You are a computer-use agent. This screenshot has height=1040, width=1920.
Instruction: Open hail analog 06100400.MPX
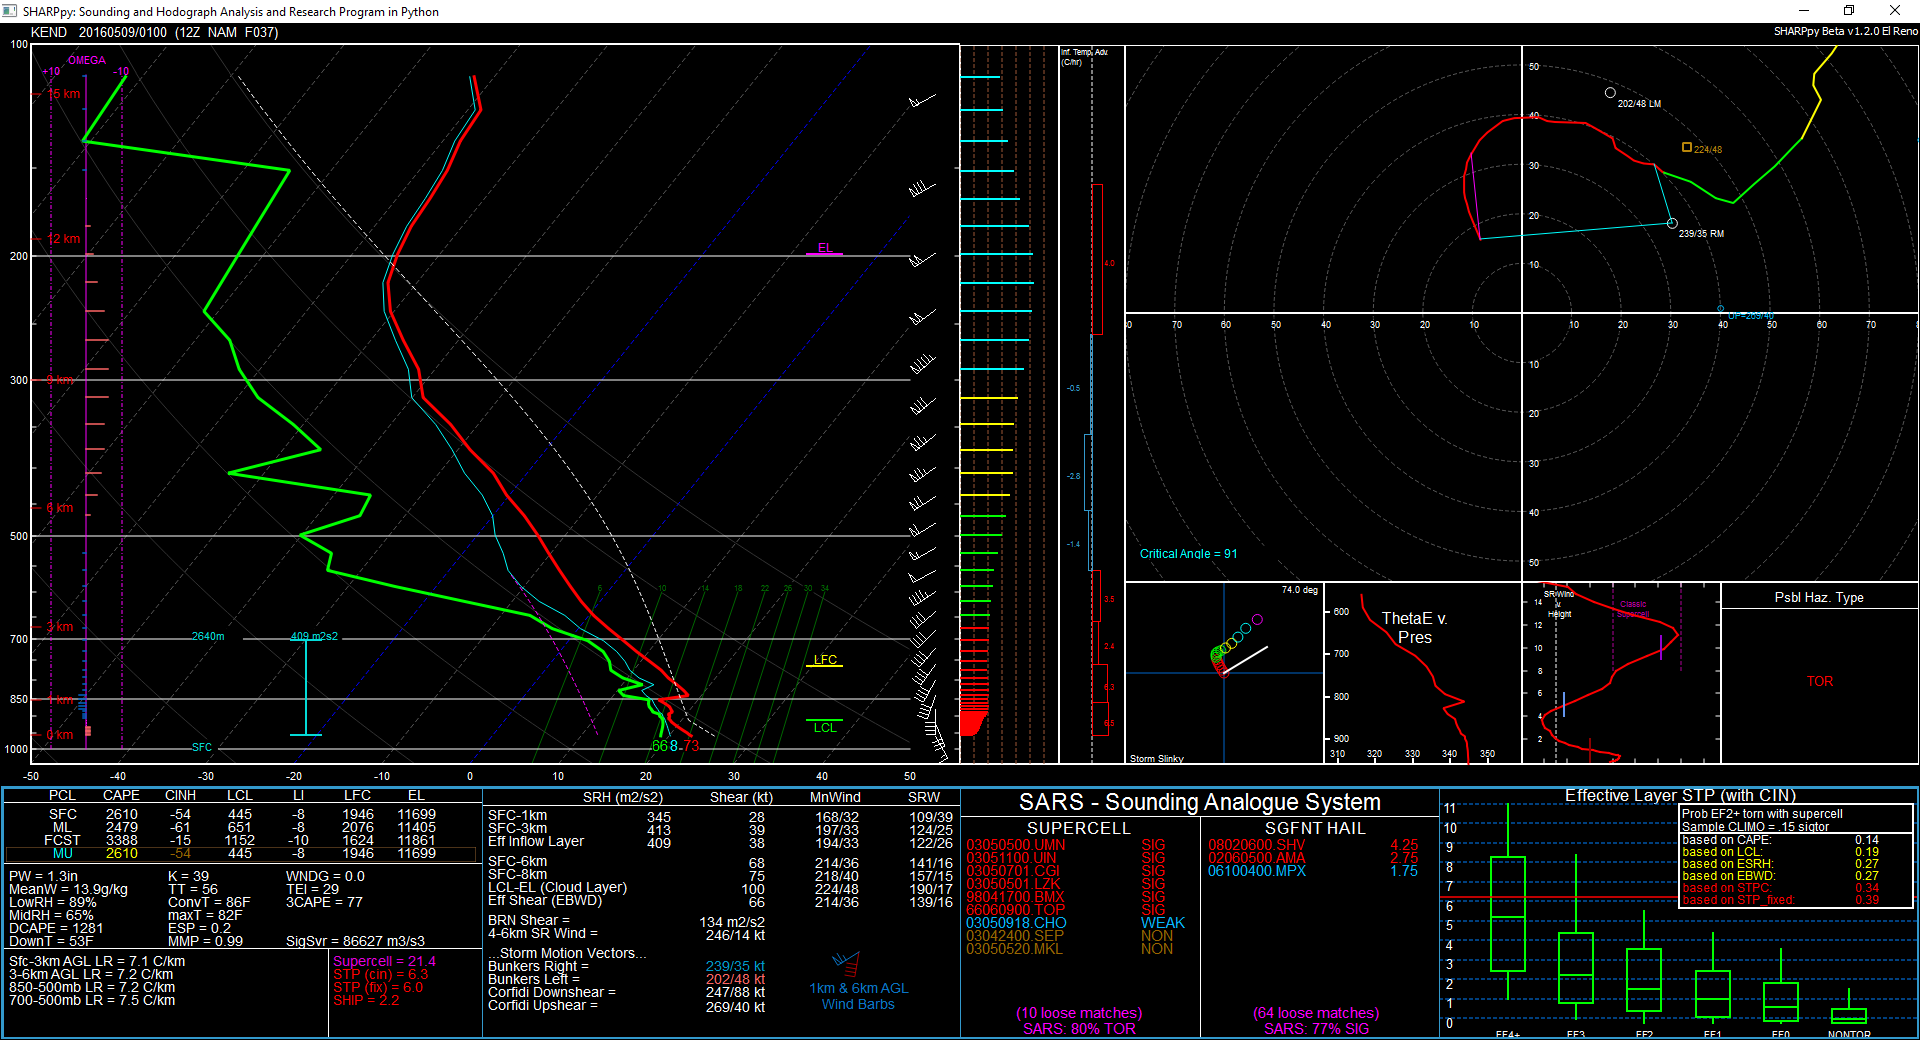coord(1256,871)
